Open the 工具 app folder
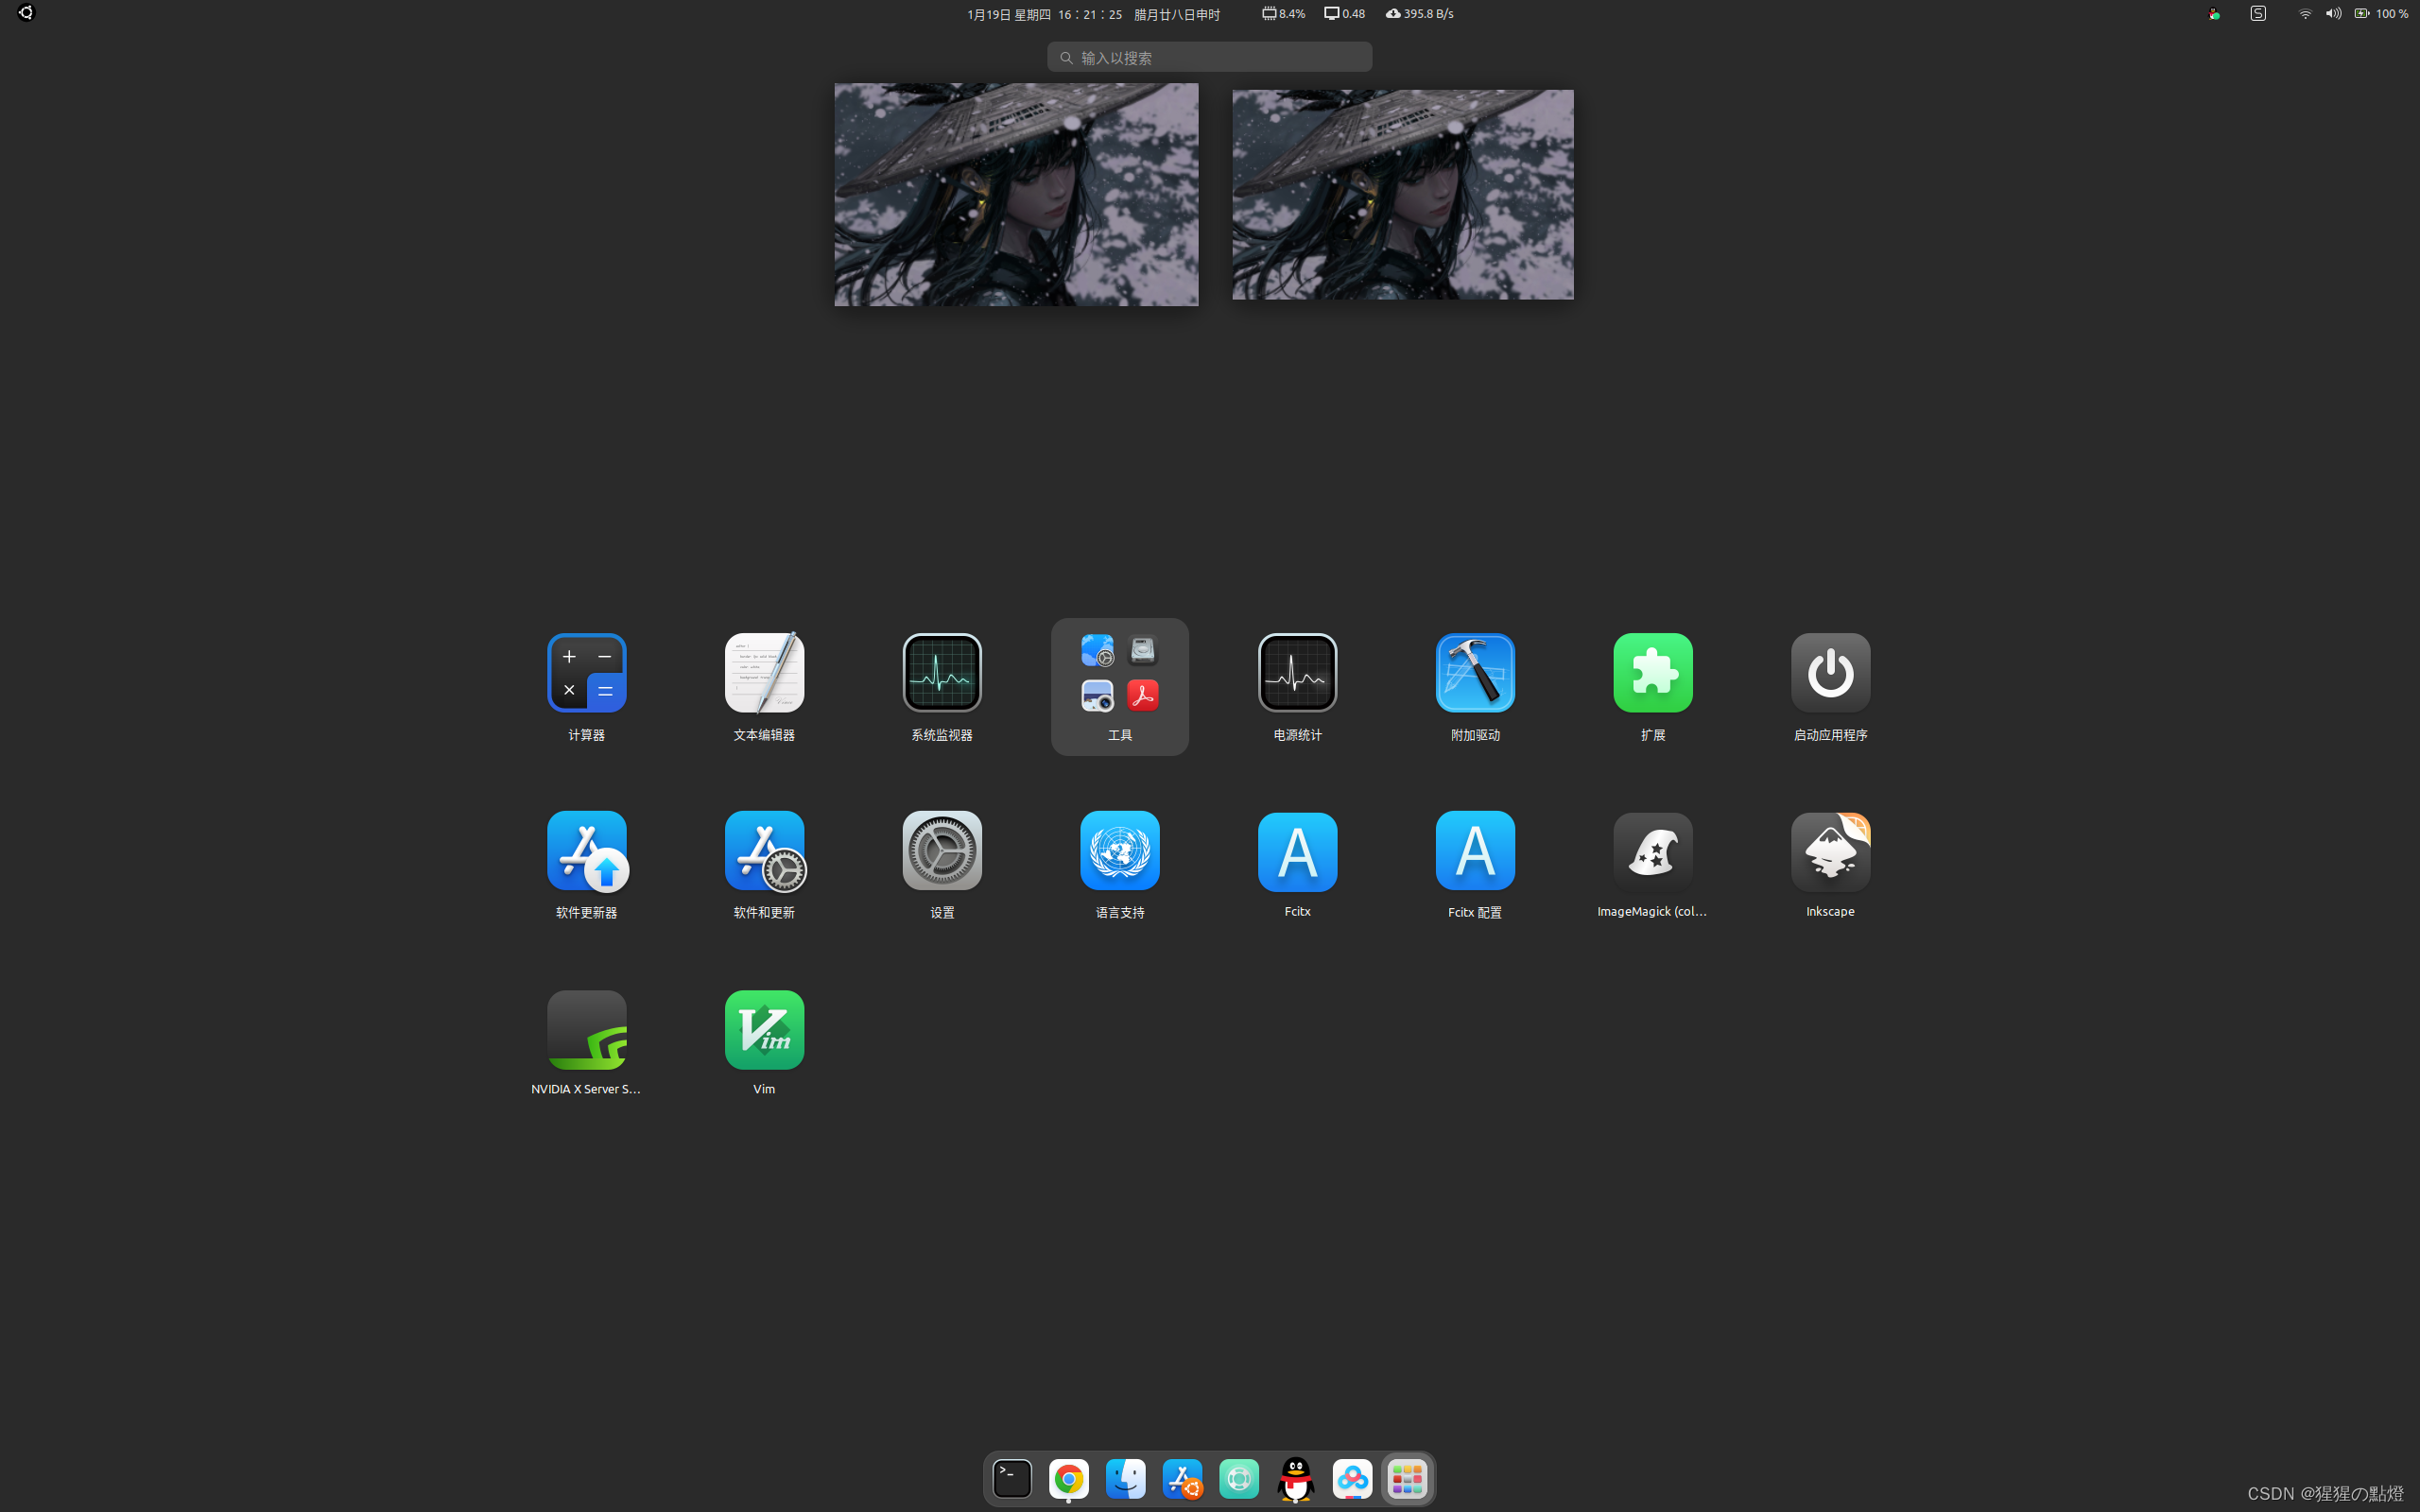2420x1512 pixels. [x=1119, y=686]
